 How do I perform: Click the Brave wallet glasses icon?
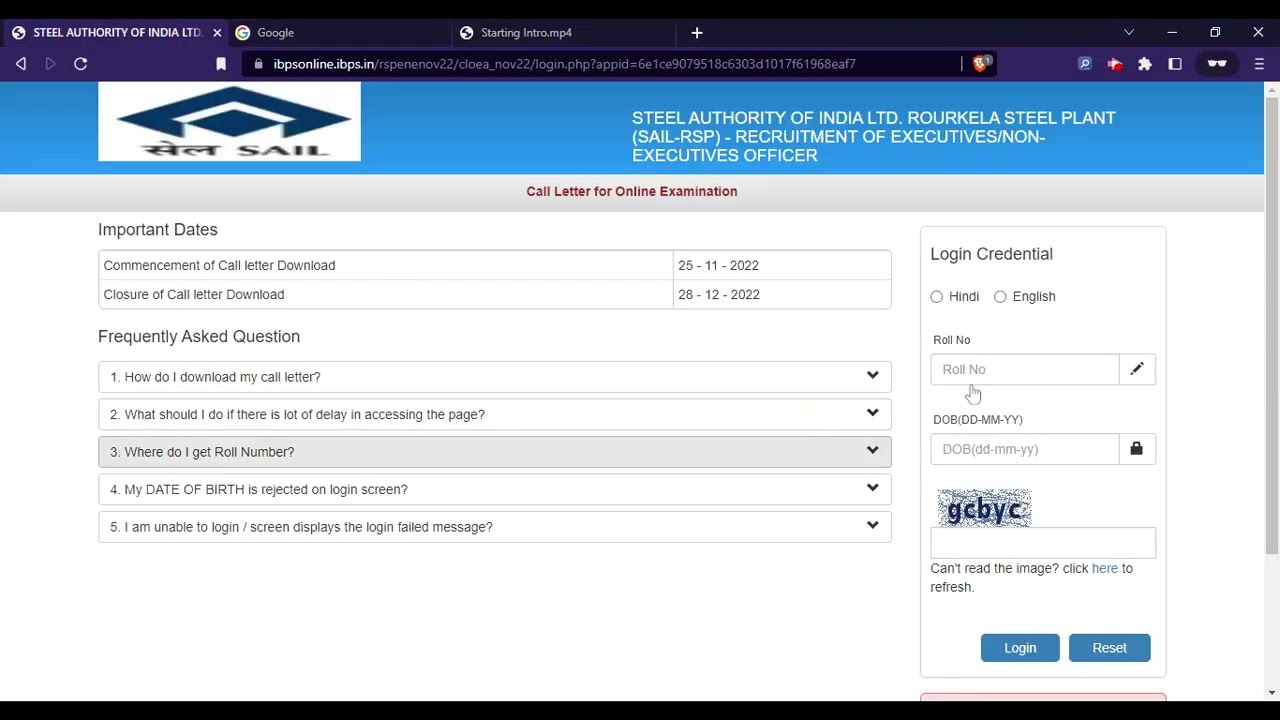point(1217,64)
